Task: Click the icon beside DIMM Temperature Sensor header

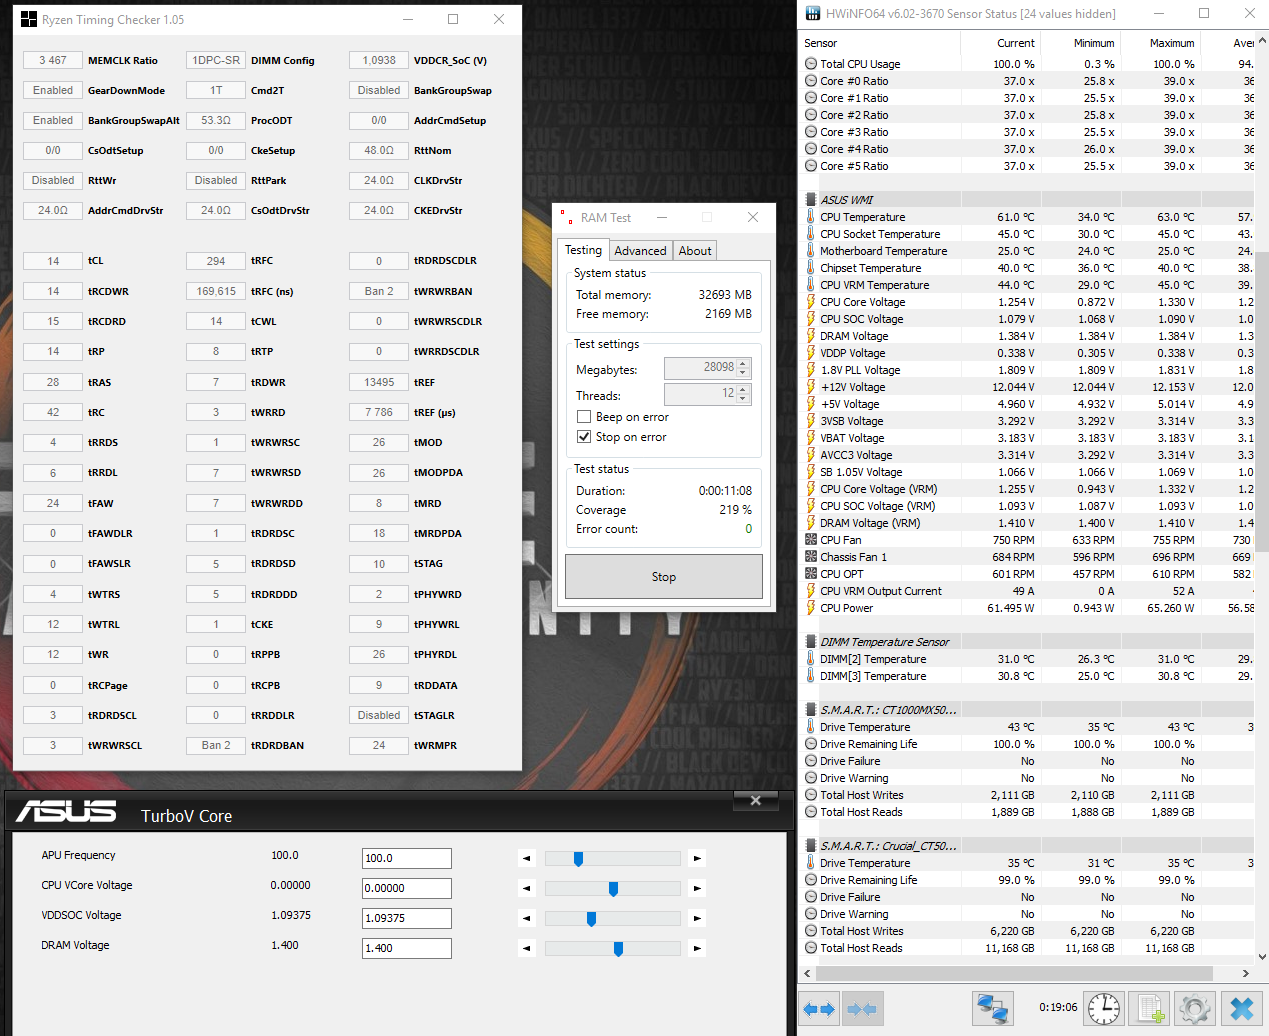Action: [811, 642]
